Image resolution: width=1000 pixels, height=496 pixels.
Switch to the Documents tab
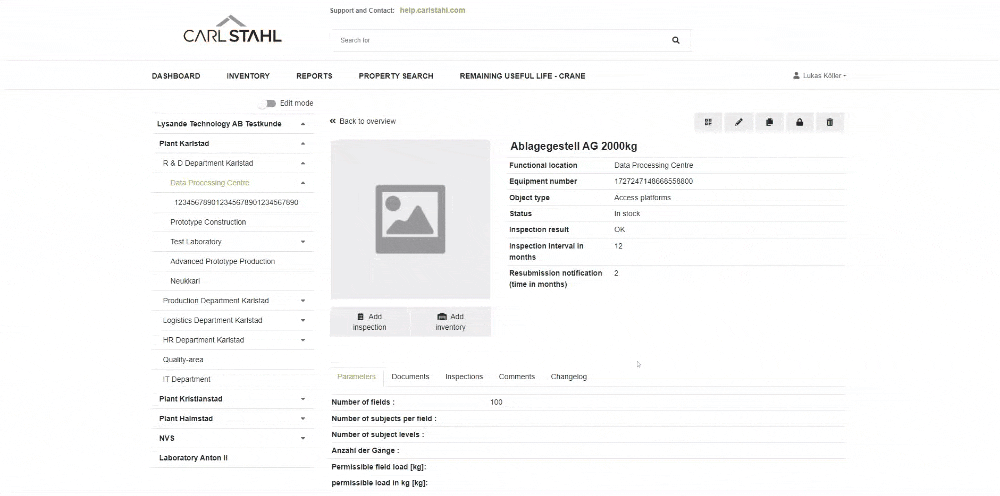(x=410, y=377)
